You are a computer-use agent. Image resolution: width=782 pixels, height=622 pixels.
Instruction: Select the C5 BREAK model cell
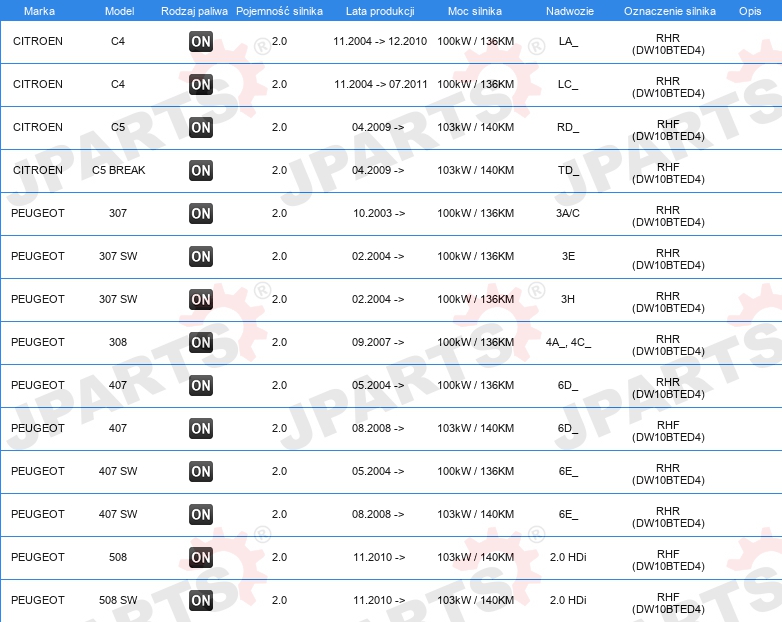[119, 170]
